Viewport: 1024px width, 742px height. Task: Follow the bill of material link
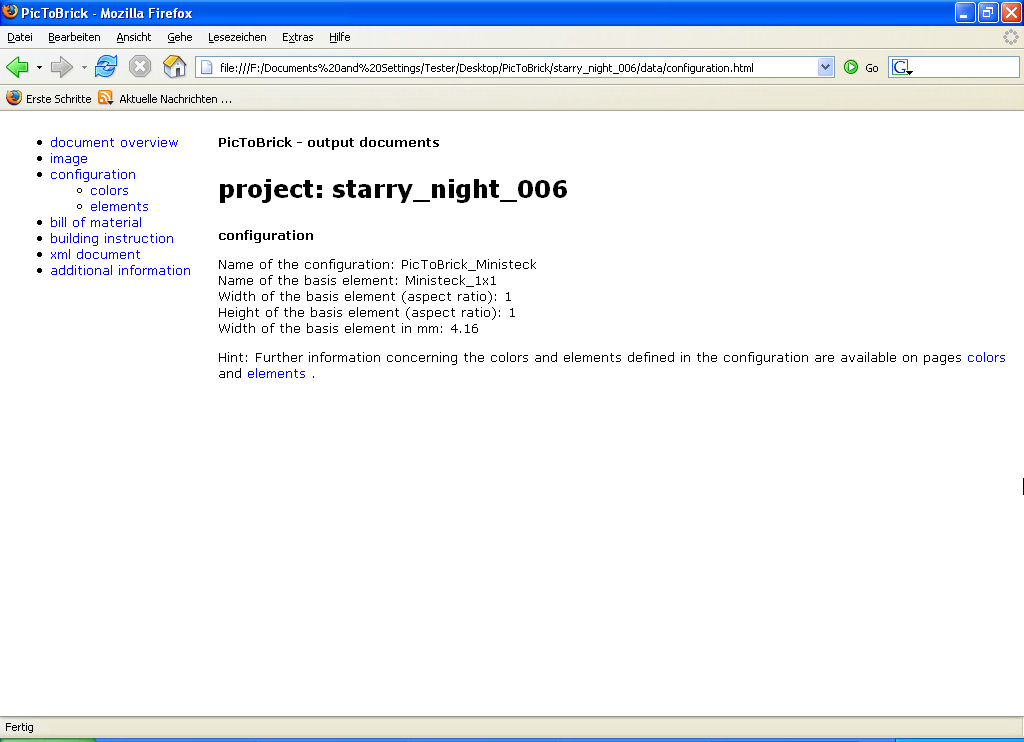pyautogui.click(x=96, y=223)
